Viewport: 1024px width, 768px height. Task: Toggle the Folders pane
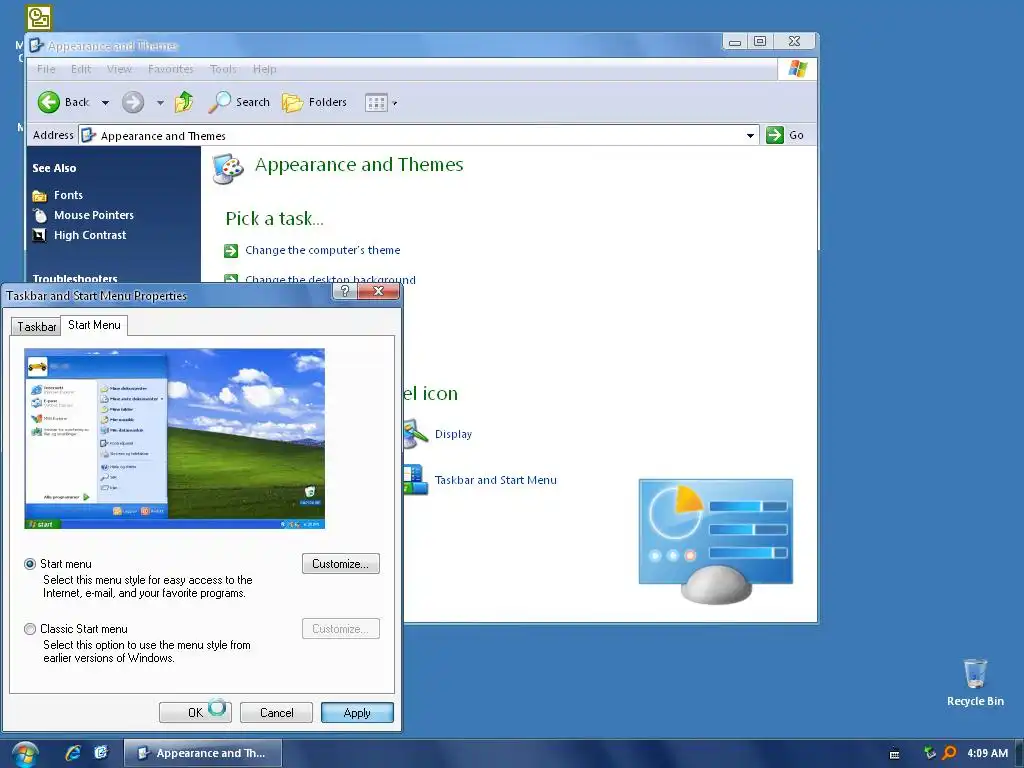[x=314, y=103]
